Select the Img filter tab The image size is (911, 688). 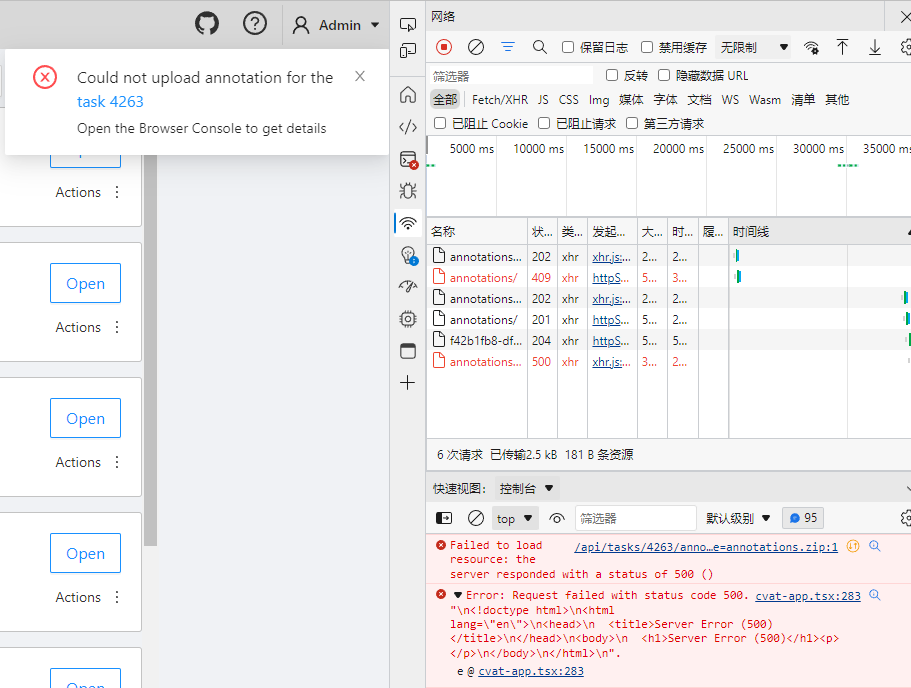coord(599,100)
